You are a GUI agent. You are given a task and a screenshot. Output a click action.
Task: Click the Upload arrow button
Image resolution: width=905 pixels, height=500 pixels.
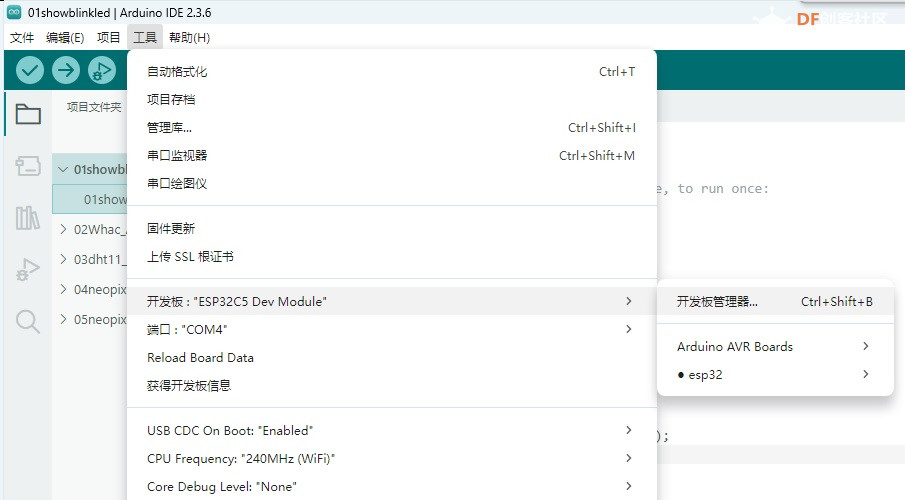click(x=66, y=70)
